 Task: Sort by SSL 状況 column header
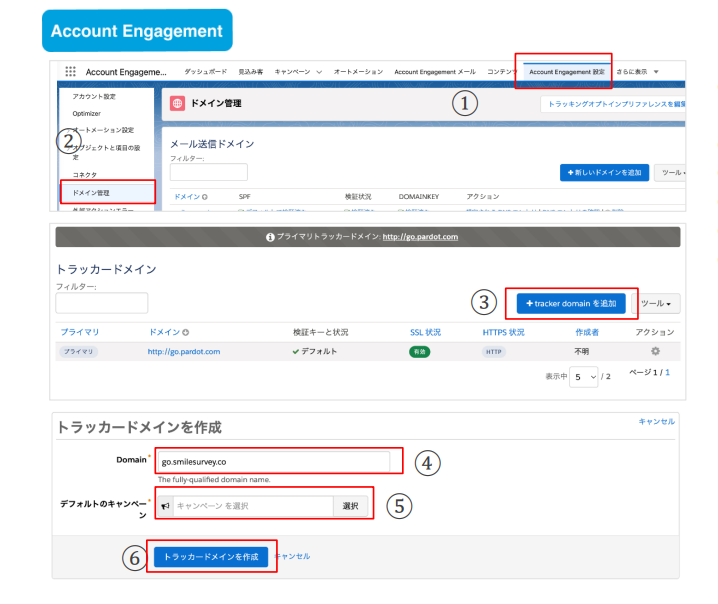[425, 332]
